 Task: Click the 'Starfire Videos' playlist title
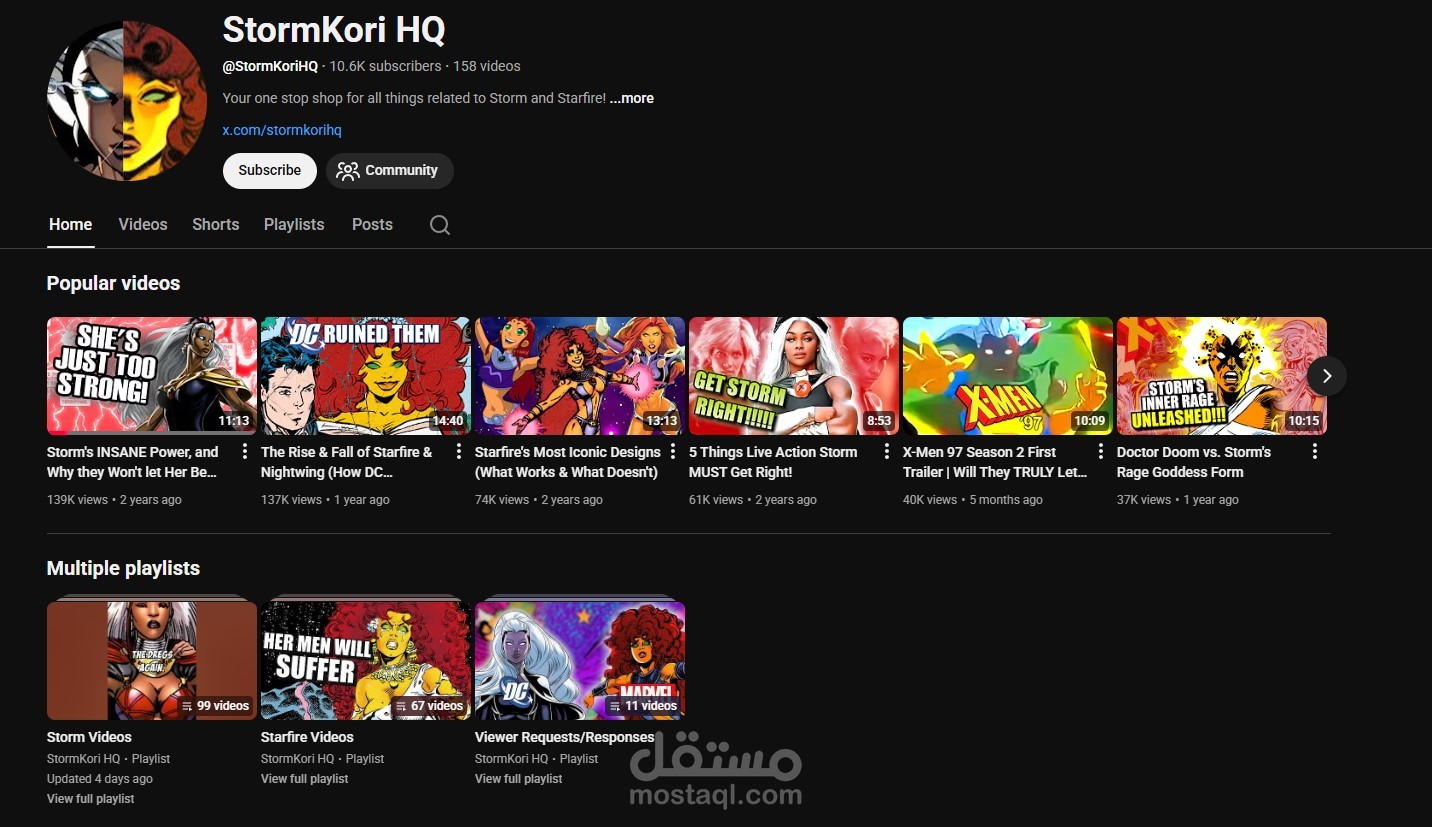tap(307, 737)
